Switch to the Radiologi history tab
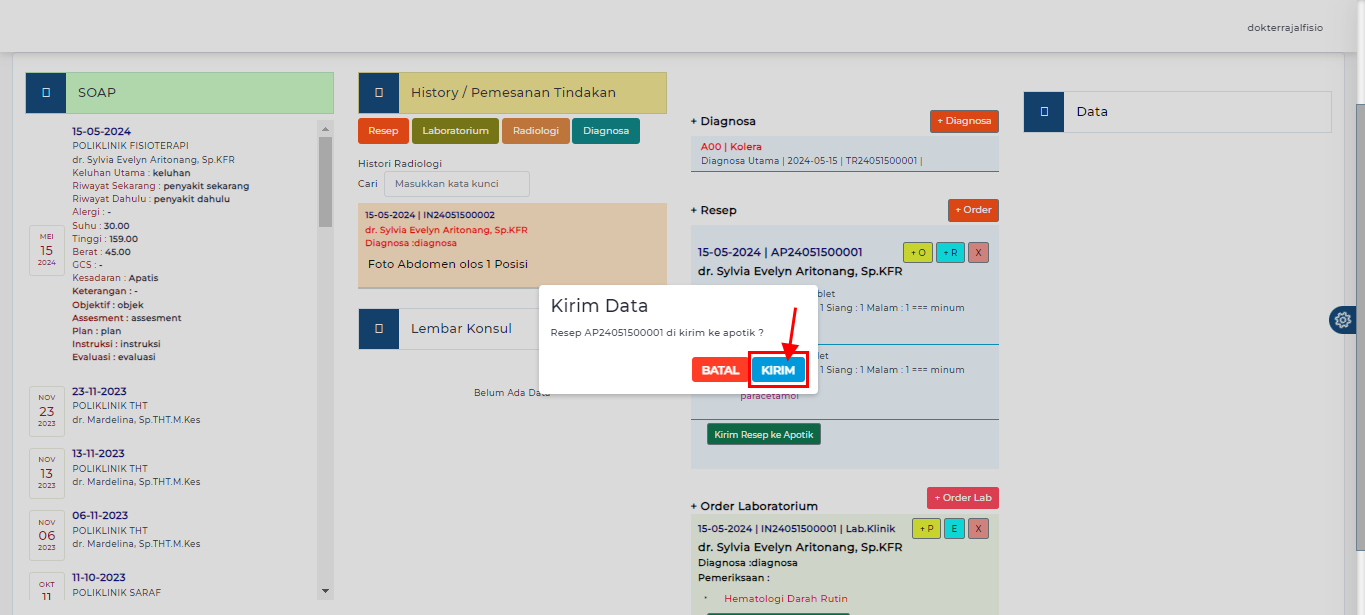Image resolution: width=1365 pixels, height=615 pixels. pos(536,131)
